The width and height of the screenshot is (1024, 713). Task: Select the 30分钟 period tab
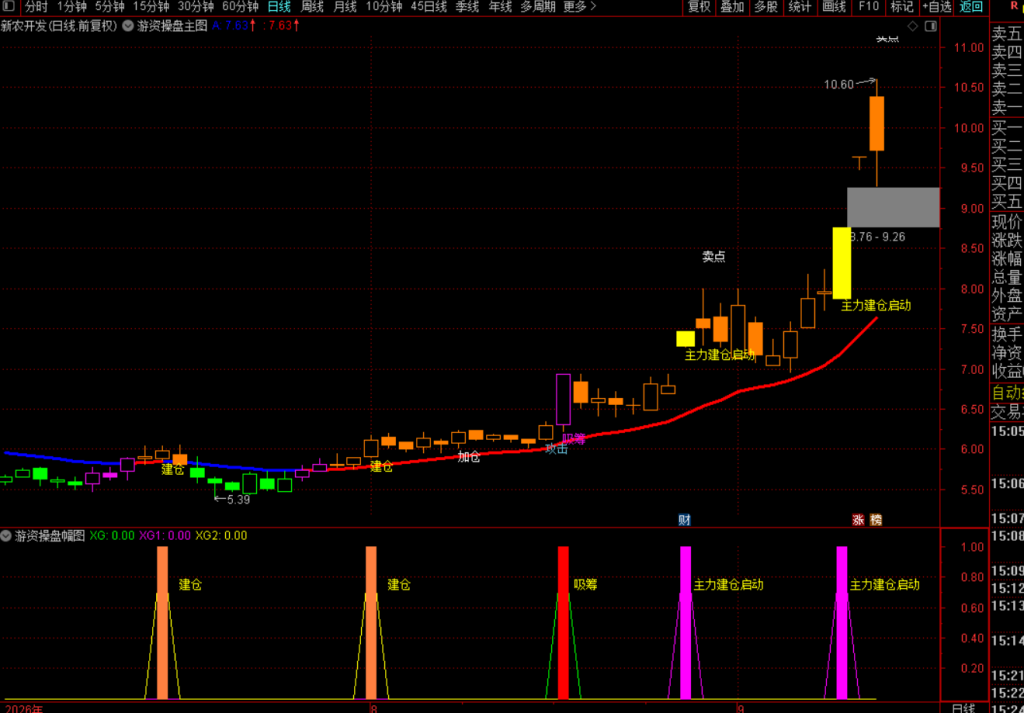click(195, 7)
